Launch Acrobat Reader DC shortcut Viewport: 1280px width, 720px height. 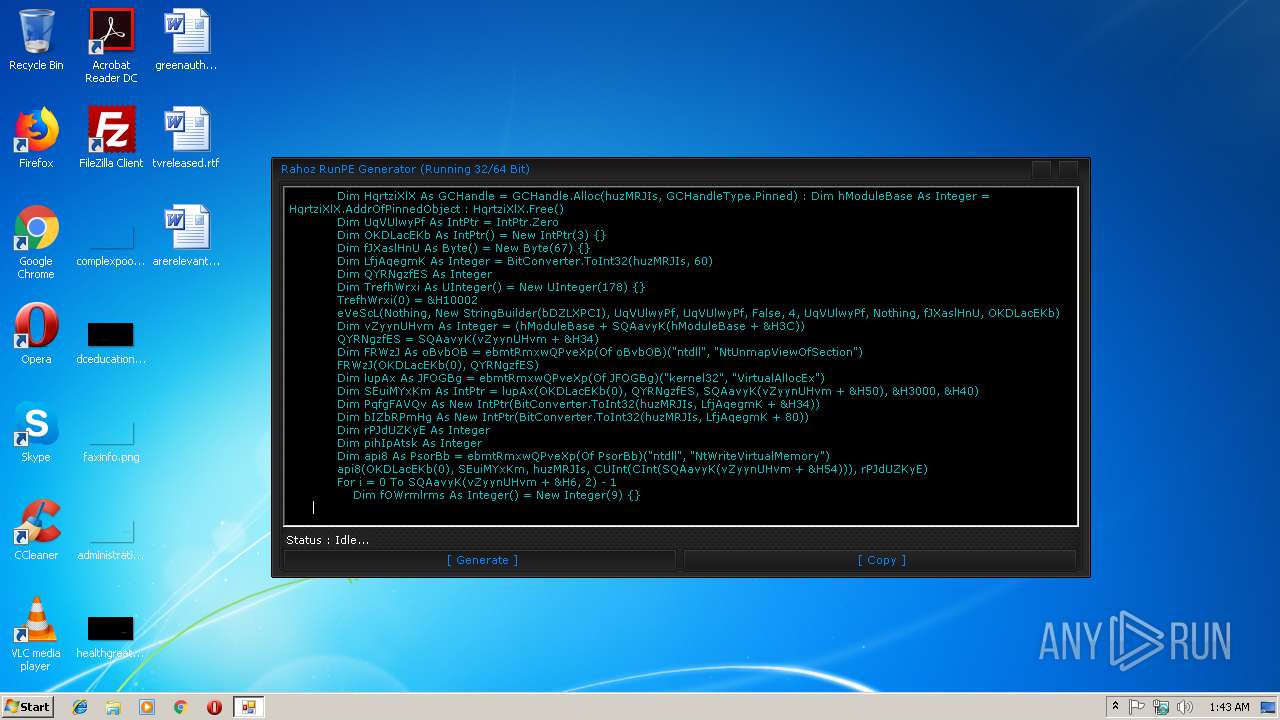(111, 47)
